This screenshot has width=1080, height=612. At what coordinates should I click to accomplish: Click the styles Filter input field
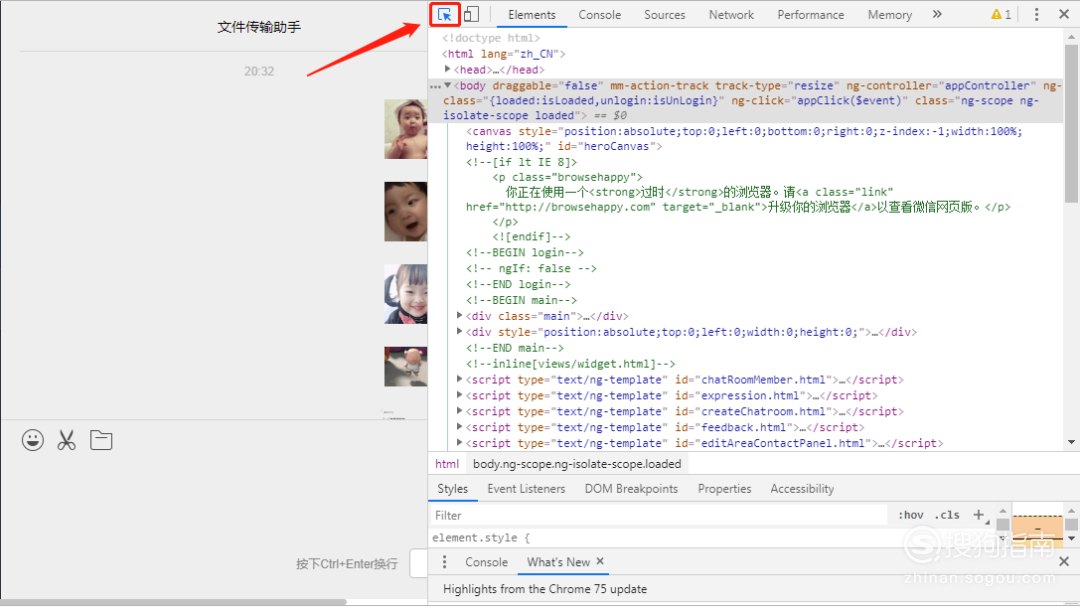(x=658, y=515)
